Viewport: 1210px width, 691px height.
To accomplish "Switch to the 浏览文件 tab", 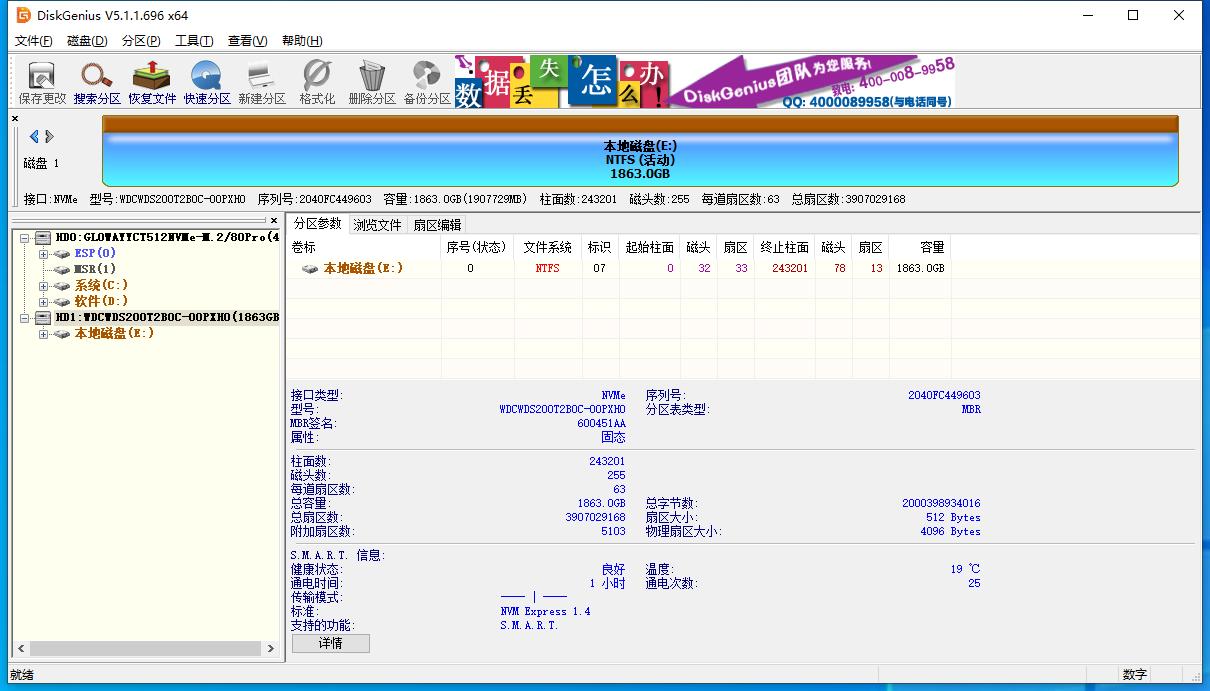I will pos(377,224).
